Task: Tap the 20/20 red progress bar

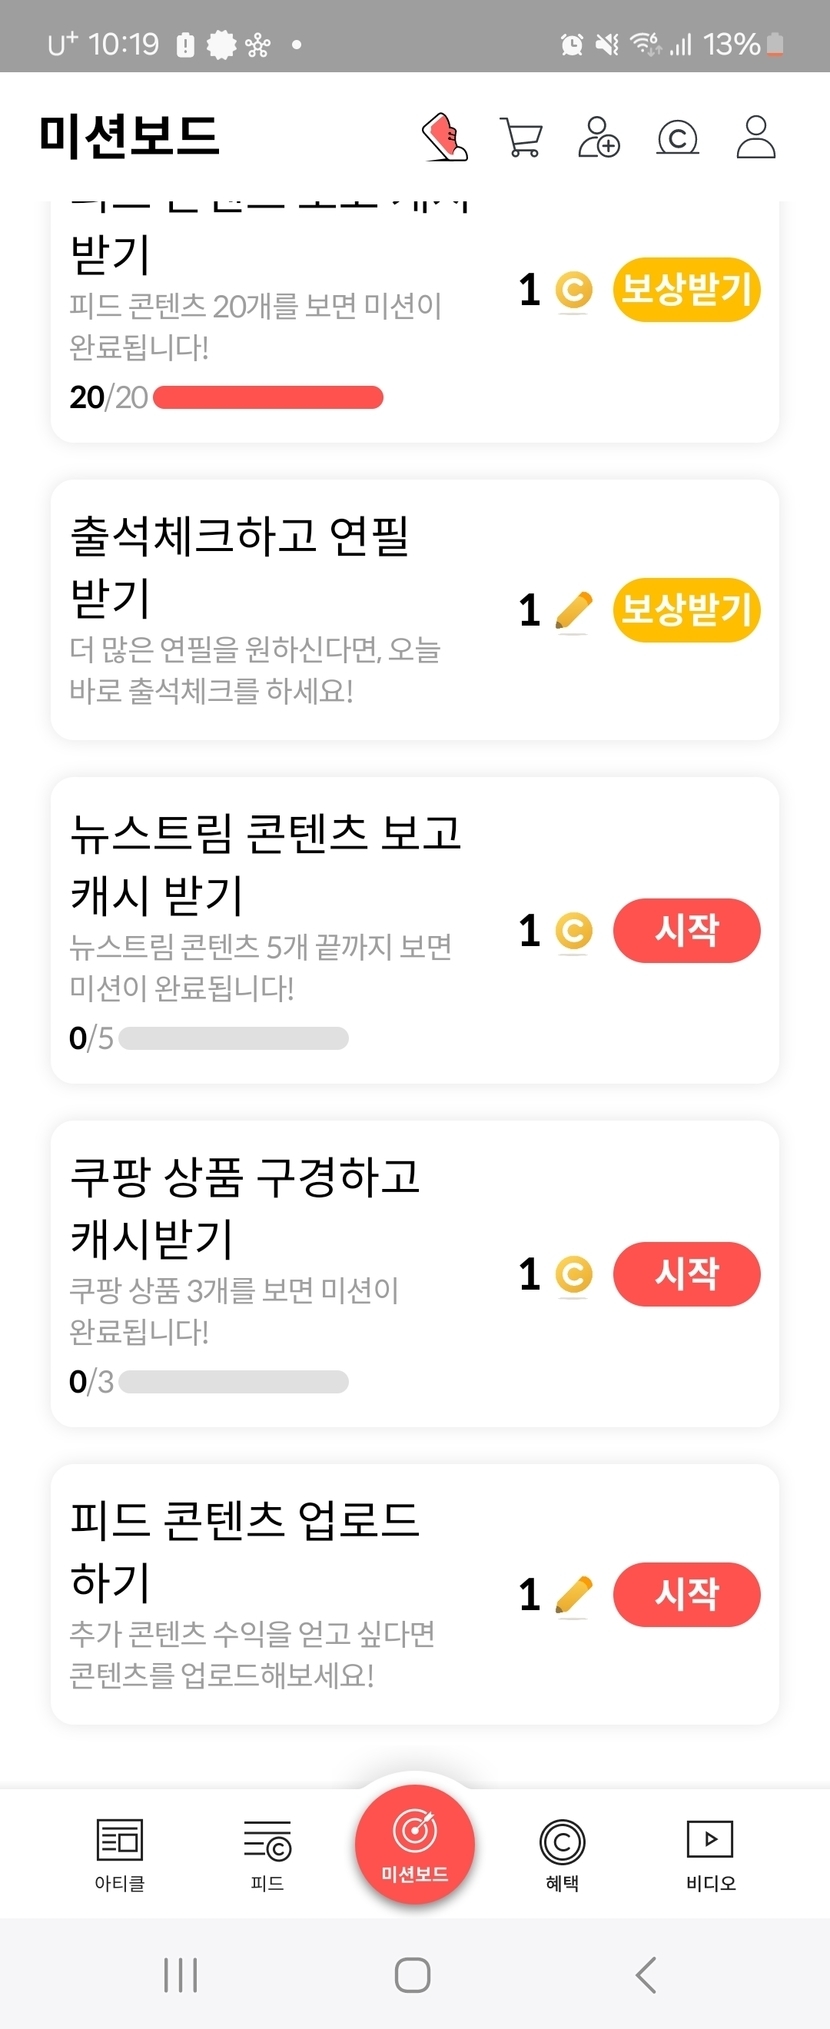Action: [x=268, y=398]
